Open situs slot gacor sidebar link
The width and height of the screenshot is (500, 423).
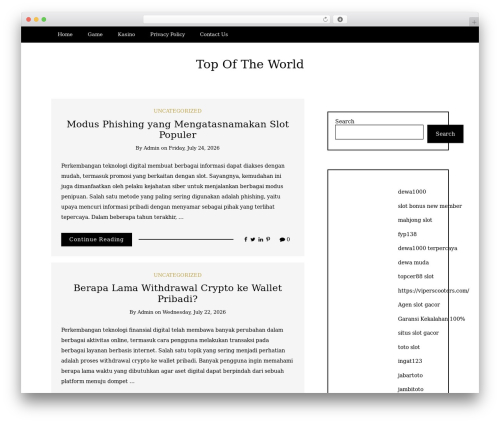tap(418, 333)
